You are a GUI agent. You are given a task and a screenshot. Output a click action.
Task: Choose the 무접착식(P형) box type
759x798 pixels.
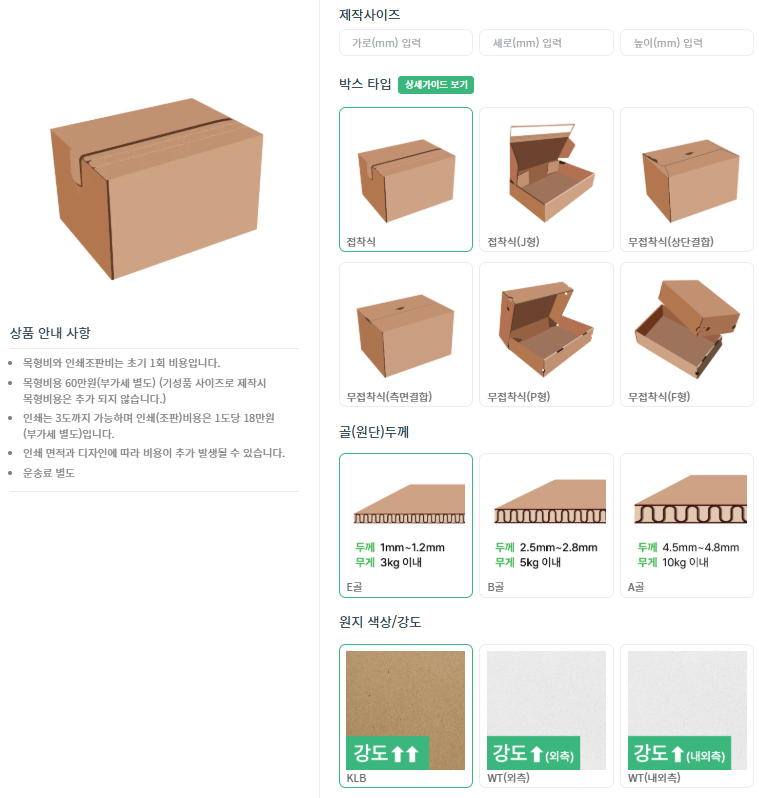[546, 334]
